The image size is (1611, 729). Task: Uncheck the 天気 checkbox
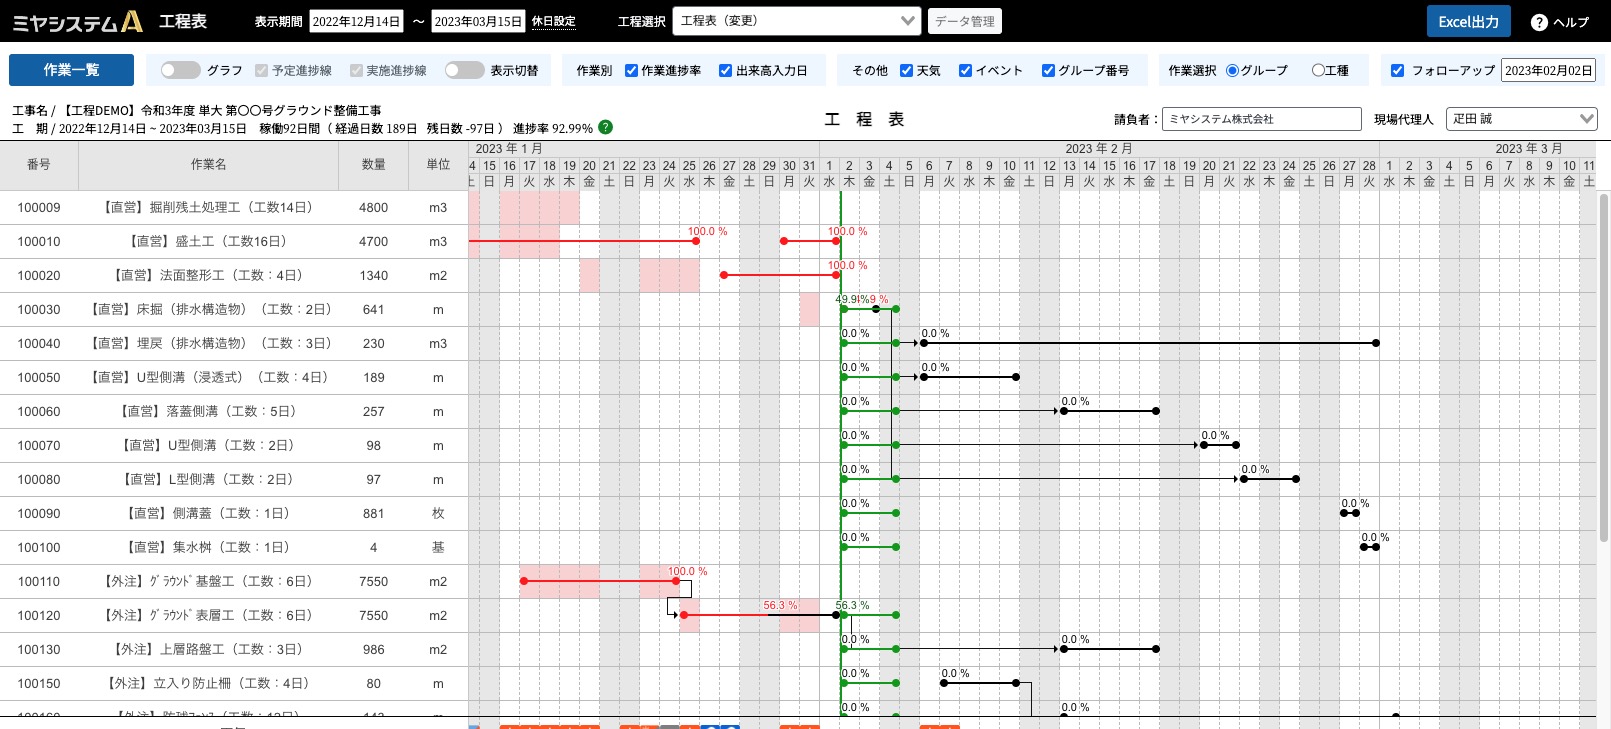[906, 70]
